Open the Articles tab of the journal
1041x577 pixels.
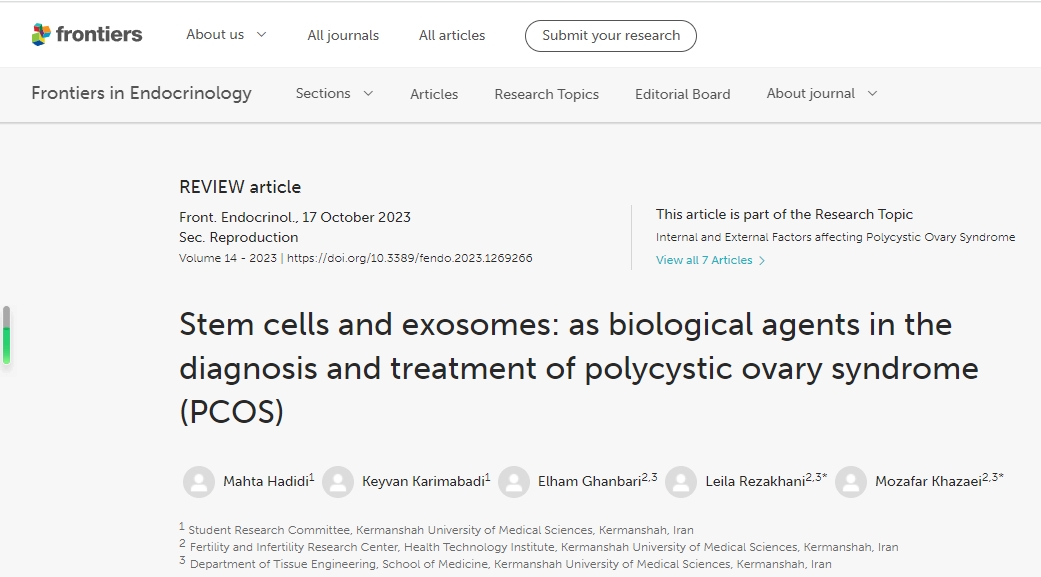click(x=434, y=95)
